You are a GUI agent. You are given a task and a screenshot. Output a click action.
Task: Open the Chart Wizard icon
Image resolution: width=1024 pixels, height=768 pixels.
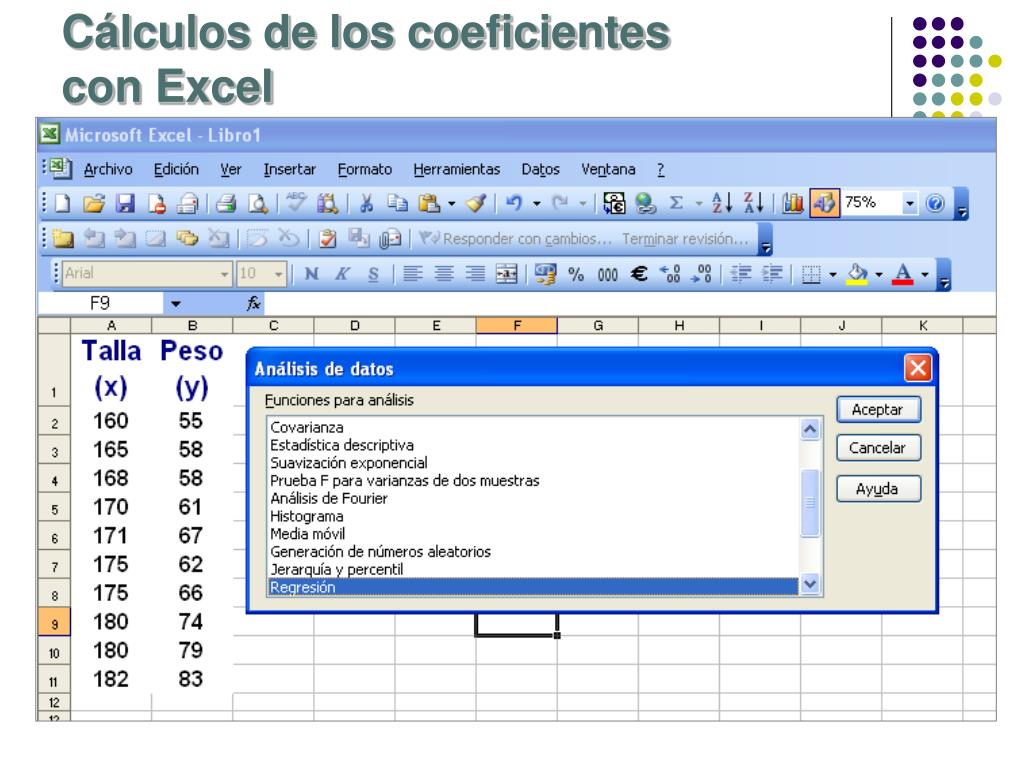click(792, 204)
